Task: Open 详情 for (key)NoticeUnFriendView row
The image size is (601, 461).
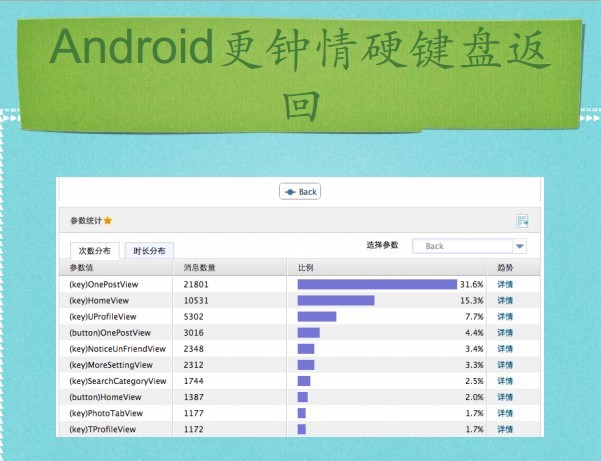Action: point(505,349)
